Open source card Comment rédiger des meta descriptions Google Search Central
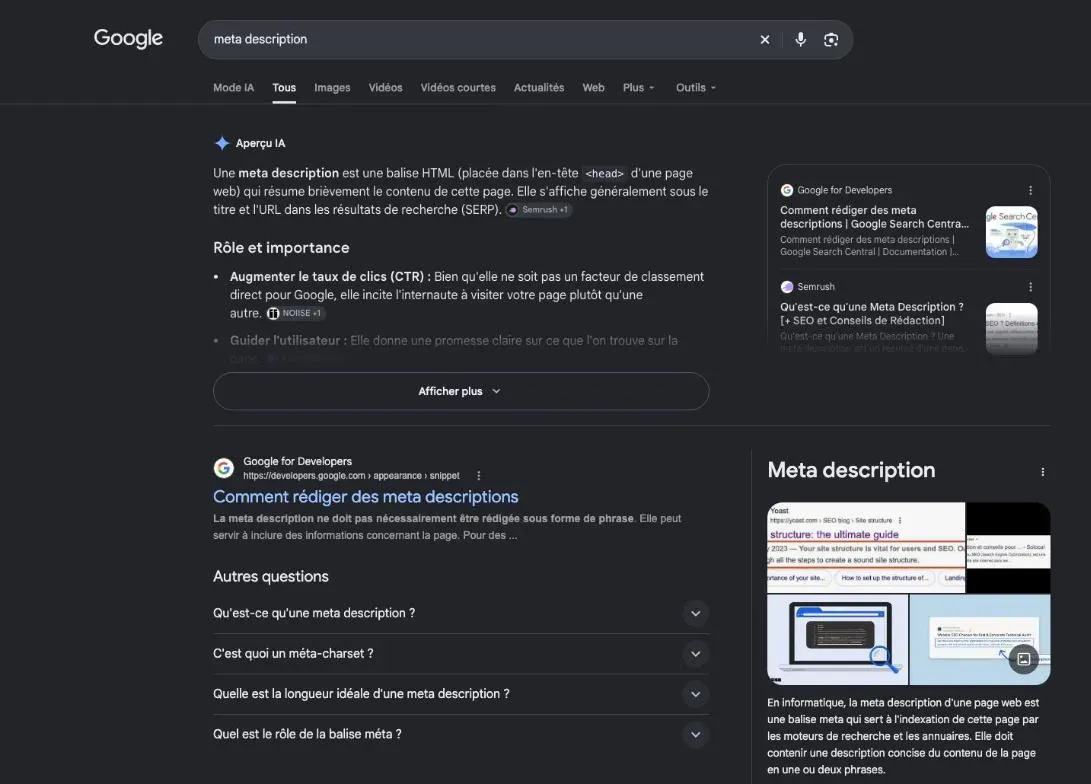1091x784 pixels. click(875, 217)
